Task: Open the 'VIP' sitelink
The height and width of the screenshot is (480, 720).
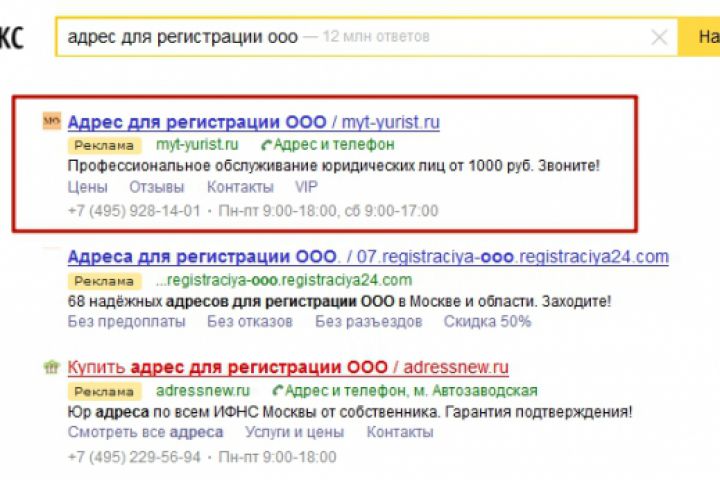Action: (306, 187)
